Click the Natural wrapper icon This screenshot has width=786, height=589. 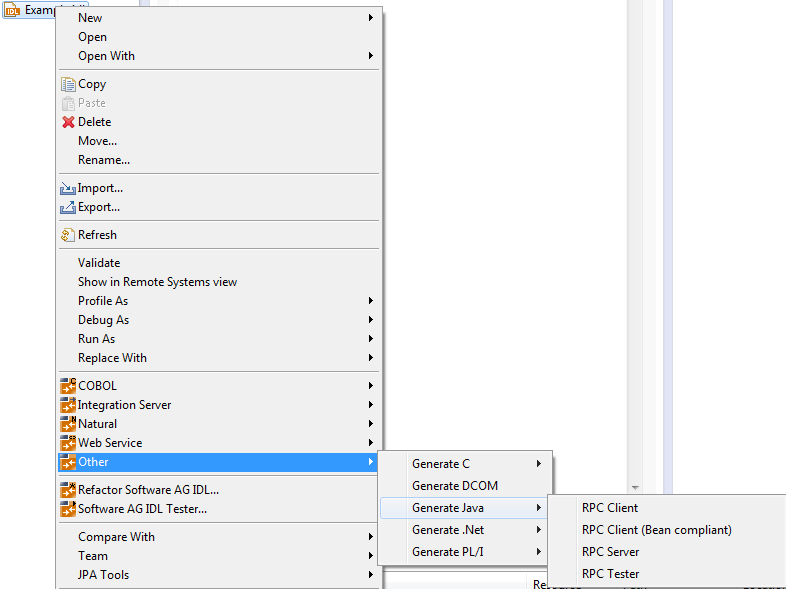[68, 424]
